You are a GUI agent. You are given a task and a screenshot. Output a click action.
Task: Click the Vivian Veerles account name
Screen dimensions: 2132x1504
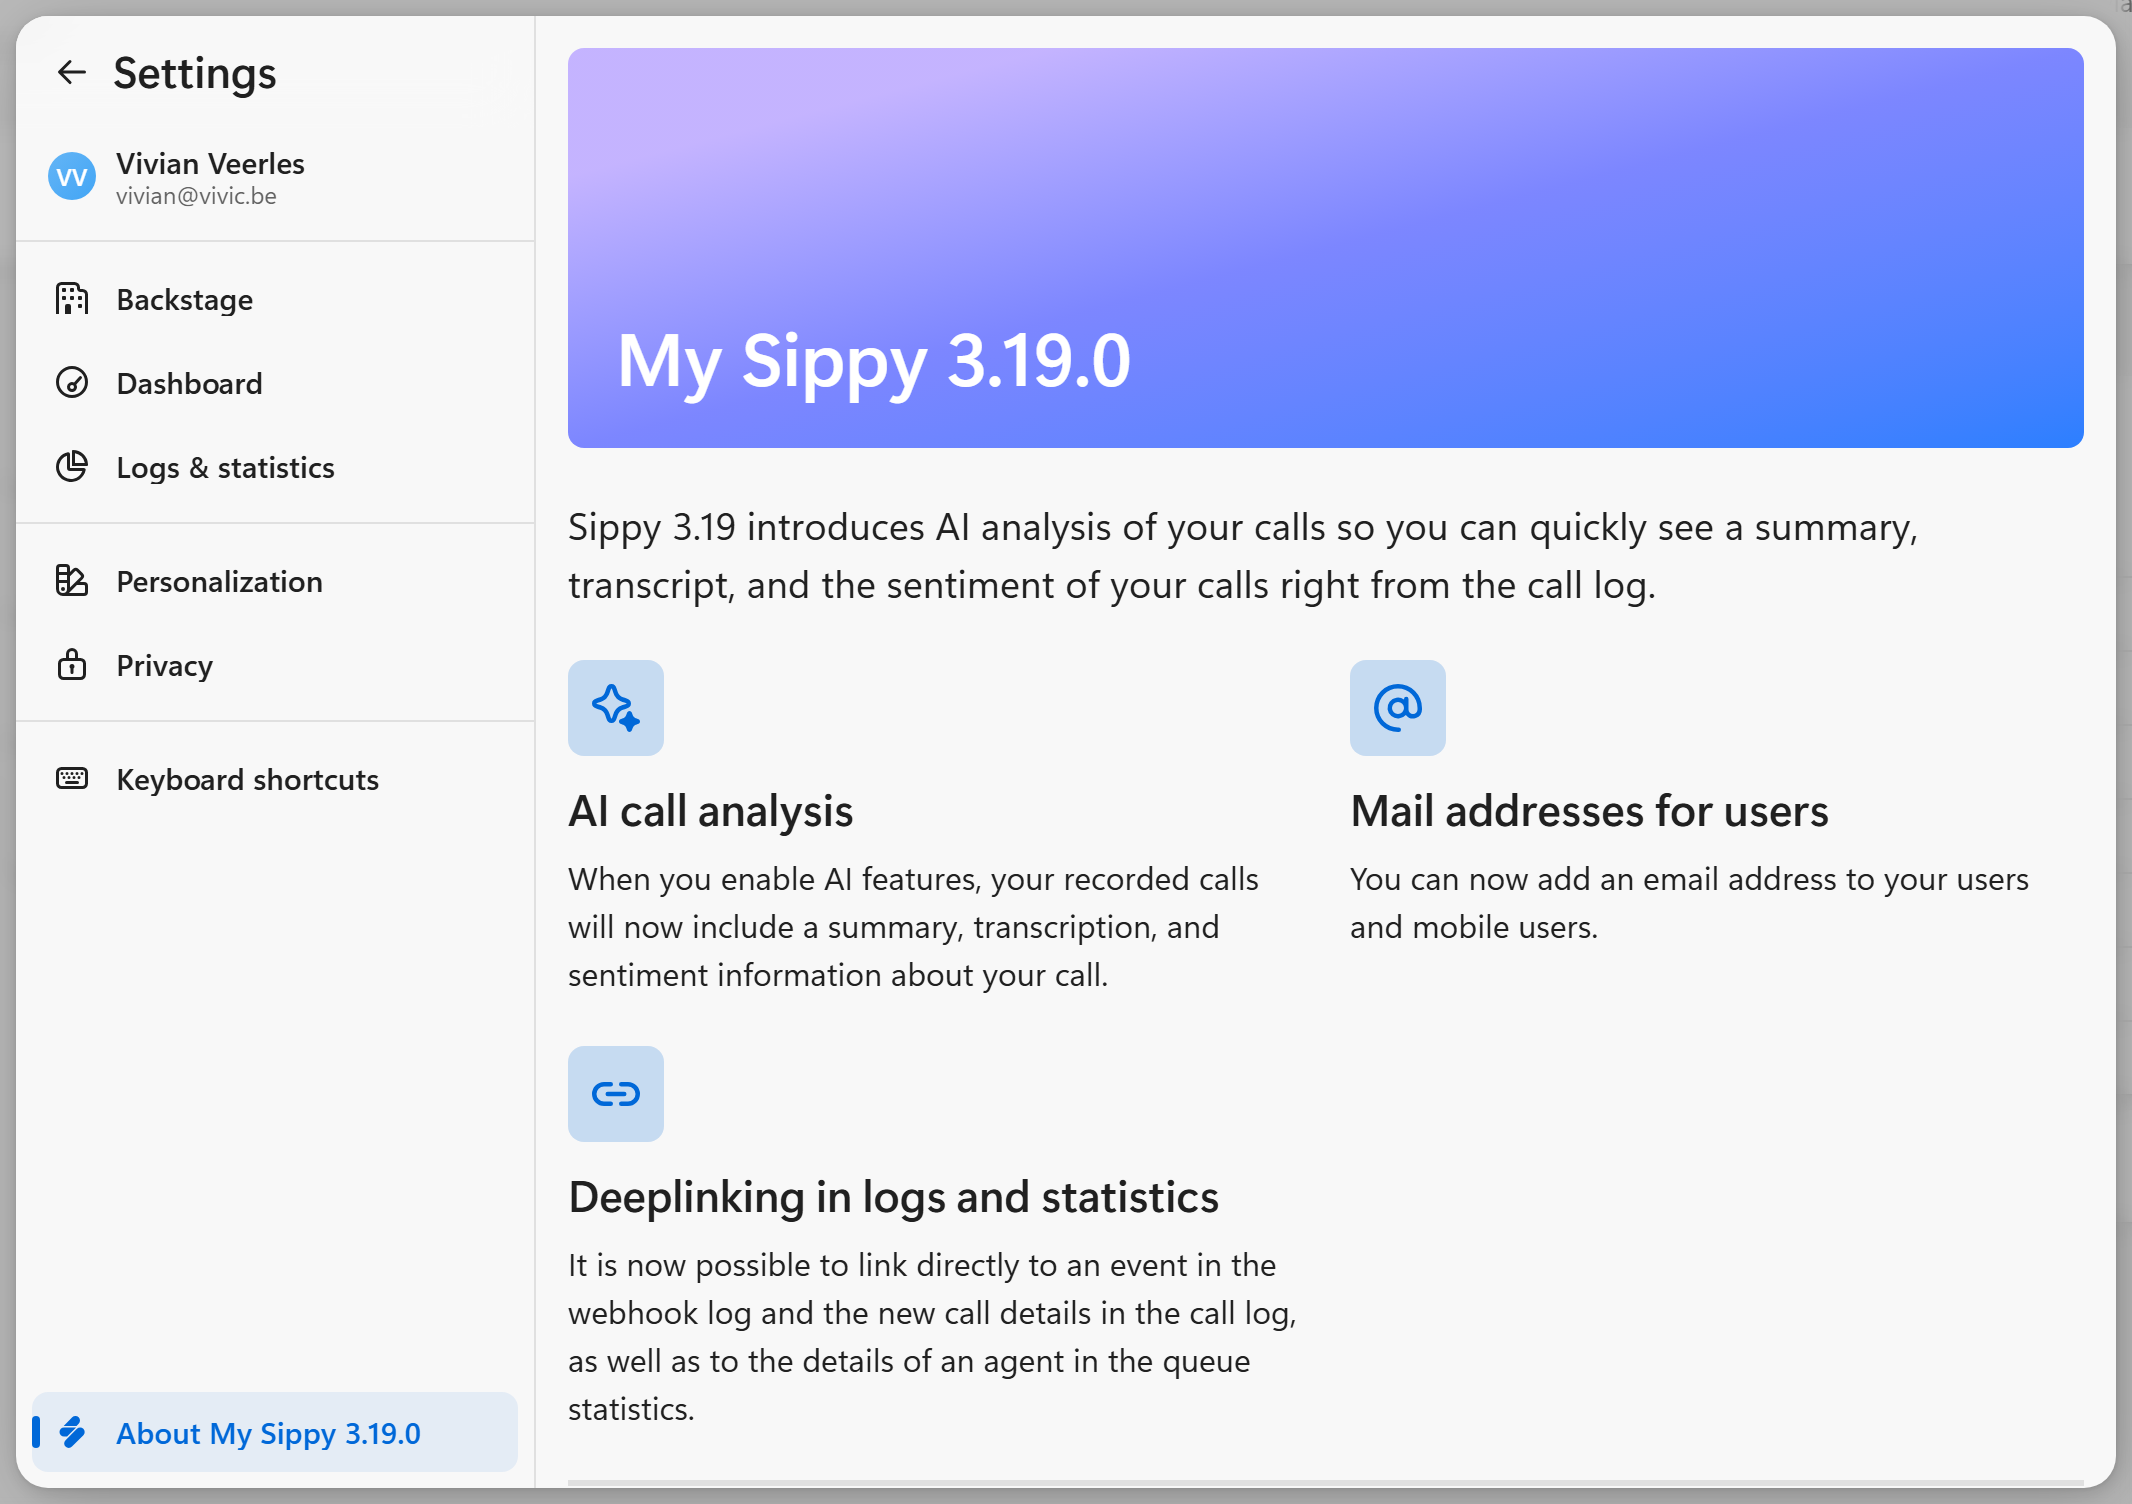pyautogui.click(x=210, y=163)
